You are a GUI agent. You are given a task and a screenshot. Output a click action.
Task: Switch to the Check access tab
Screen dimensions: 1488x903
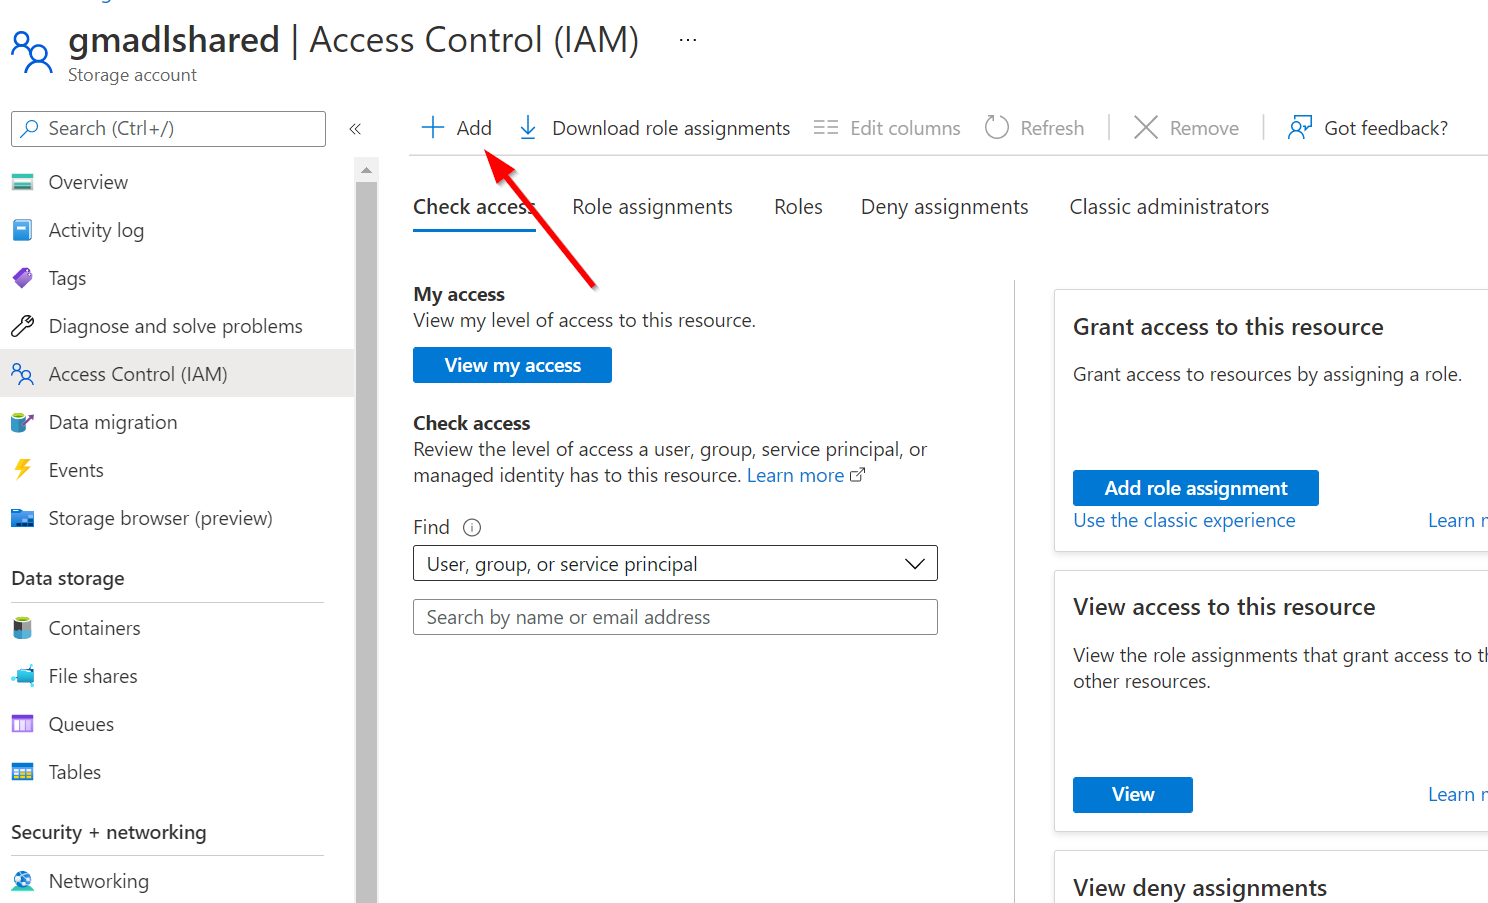pyautogui.click(x=474, y=207)
